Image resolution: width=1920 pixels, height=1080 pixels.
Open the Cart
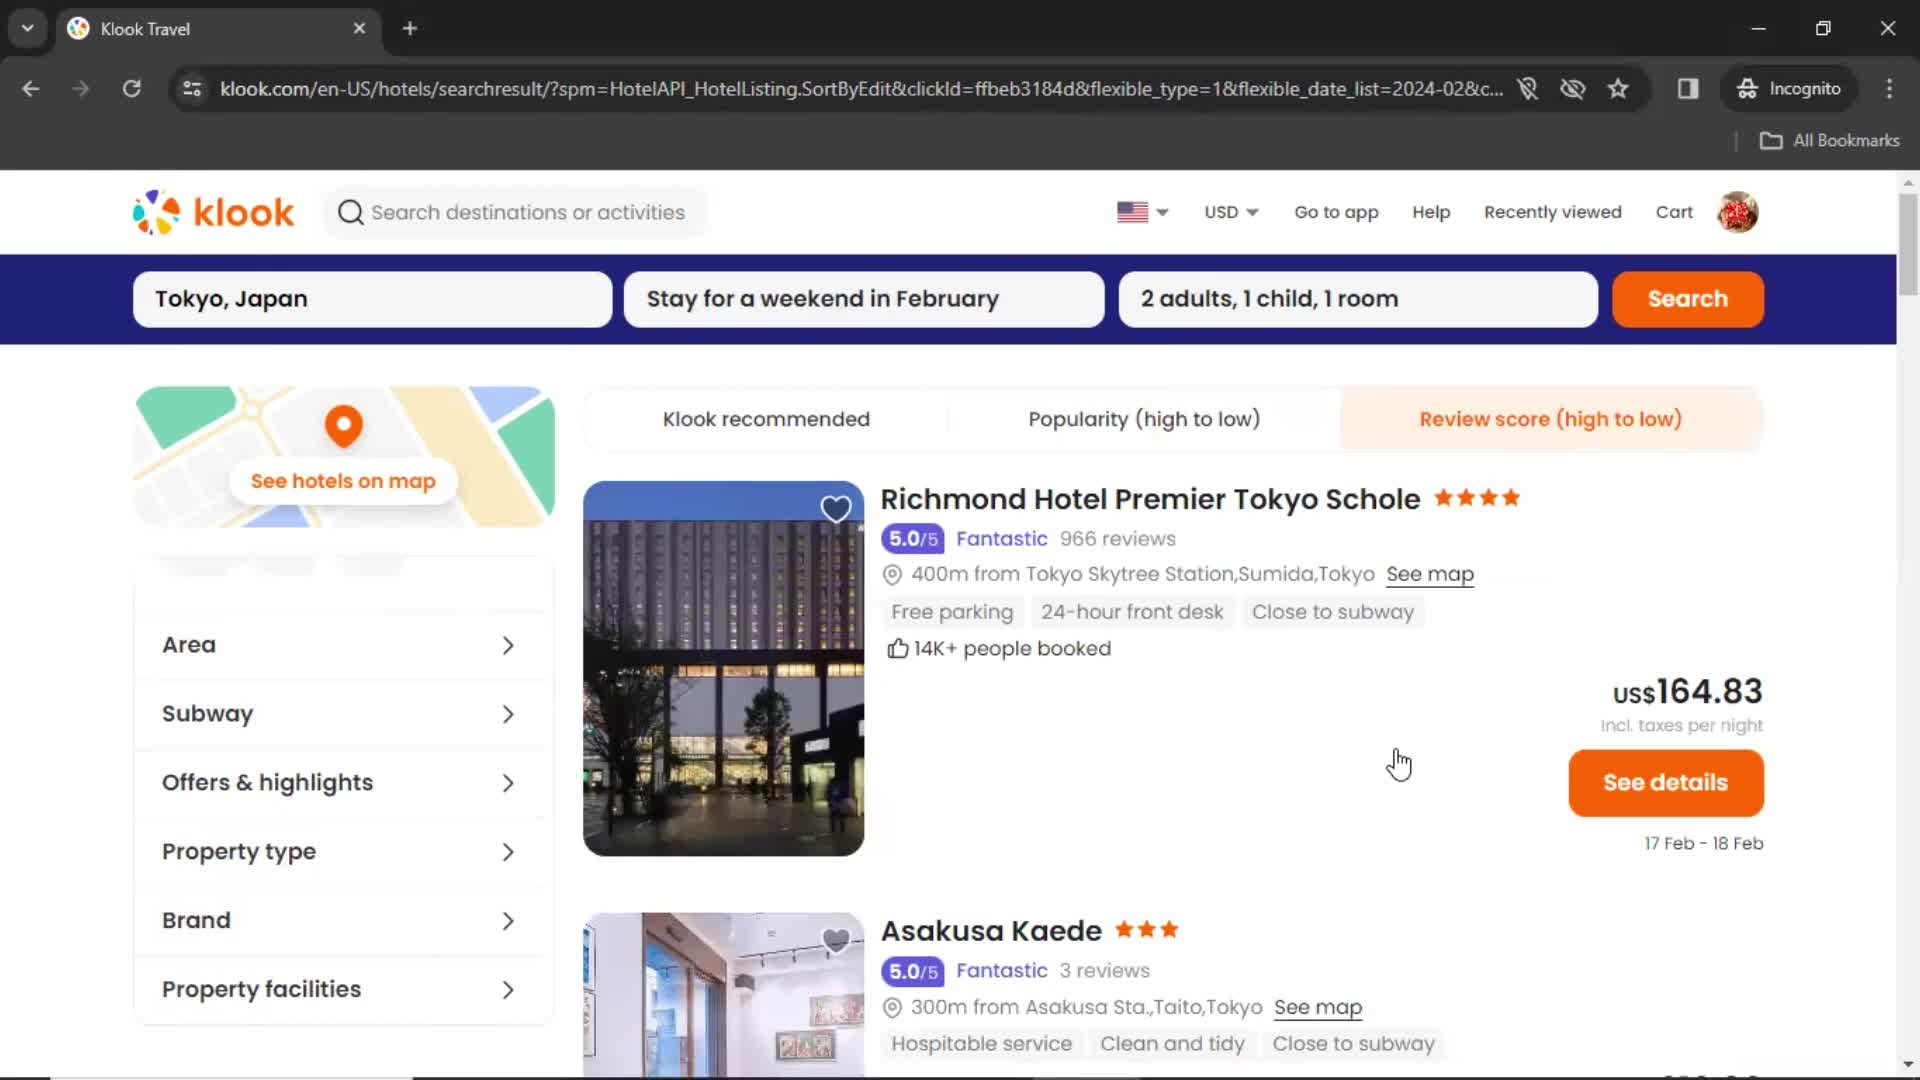[1674, 212]
